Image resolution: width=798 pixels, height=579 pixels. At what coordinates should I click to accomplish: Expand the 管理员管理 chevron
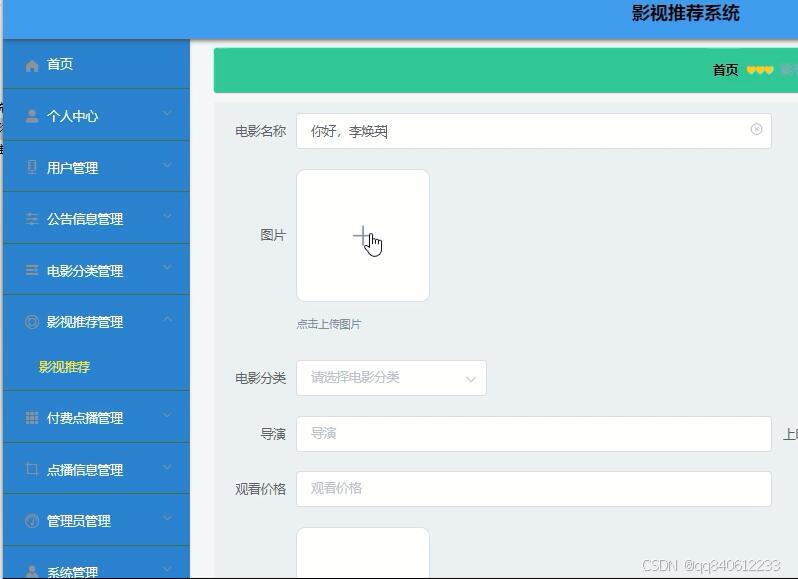coord(167,518)
